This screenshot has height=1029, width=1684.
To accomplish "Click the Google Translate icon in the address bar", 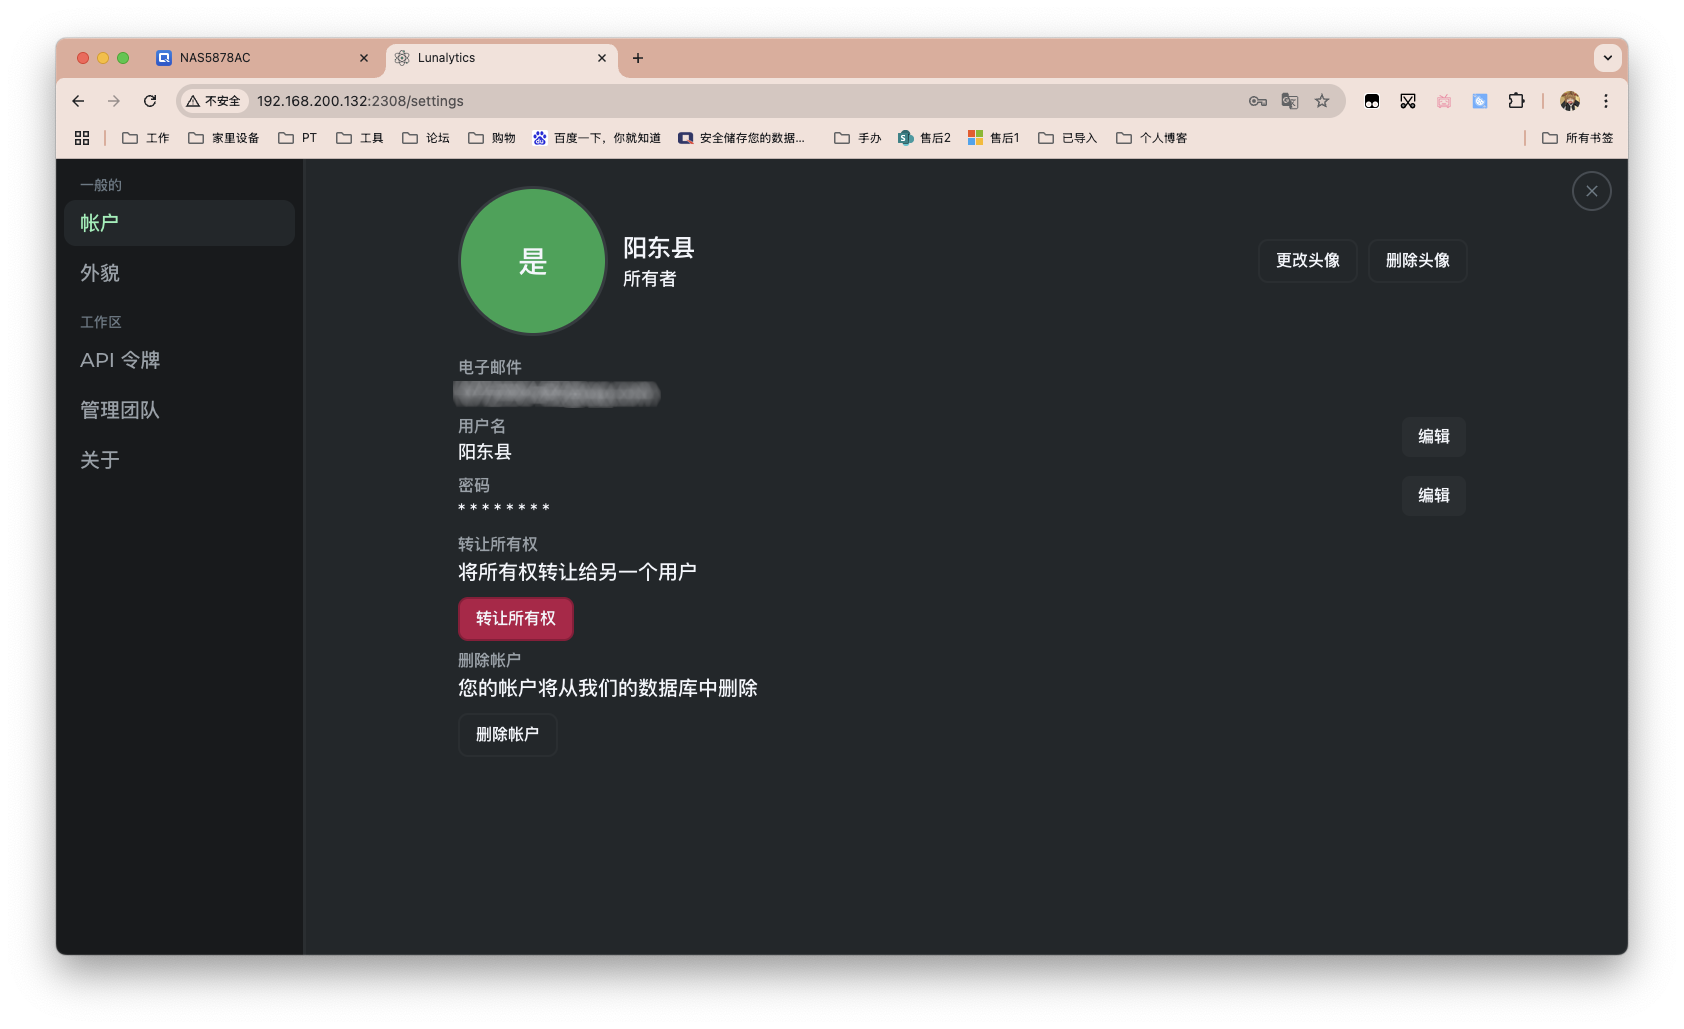I will [x=1290, y=101].
